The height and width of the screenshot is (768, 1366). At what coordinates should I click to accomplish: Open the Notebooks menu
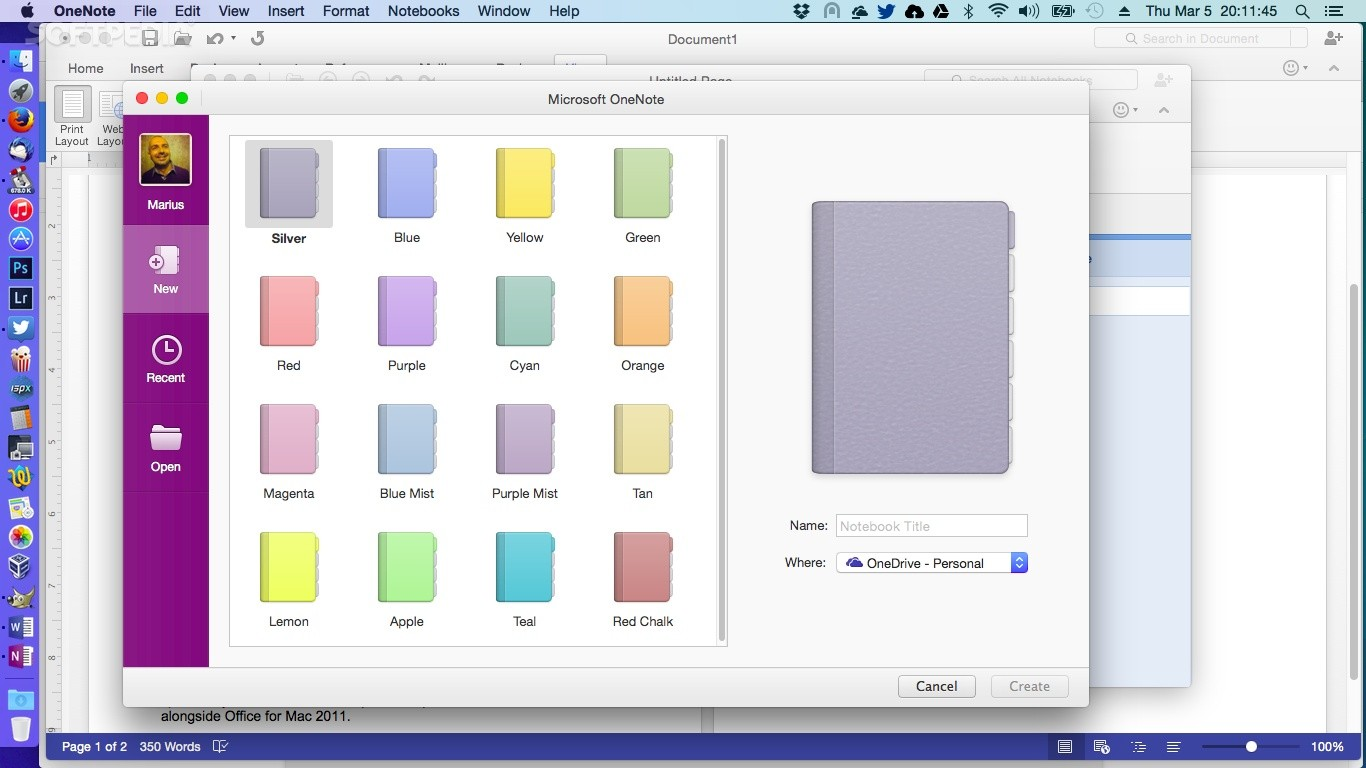pyautogui.click(x=424, y=11)
